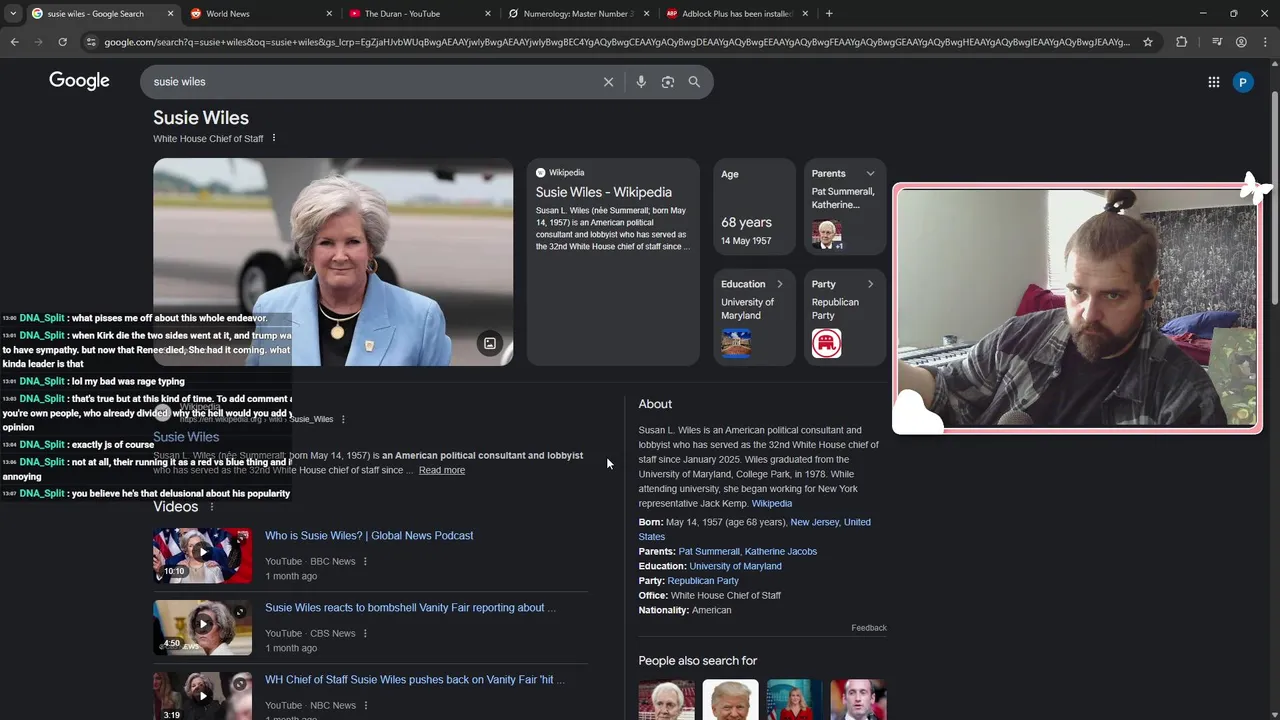The image size is (1280, 720).
Task: Bookmark this page with the star icon
Action: 1148,42
